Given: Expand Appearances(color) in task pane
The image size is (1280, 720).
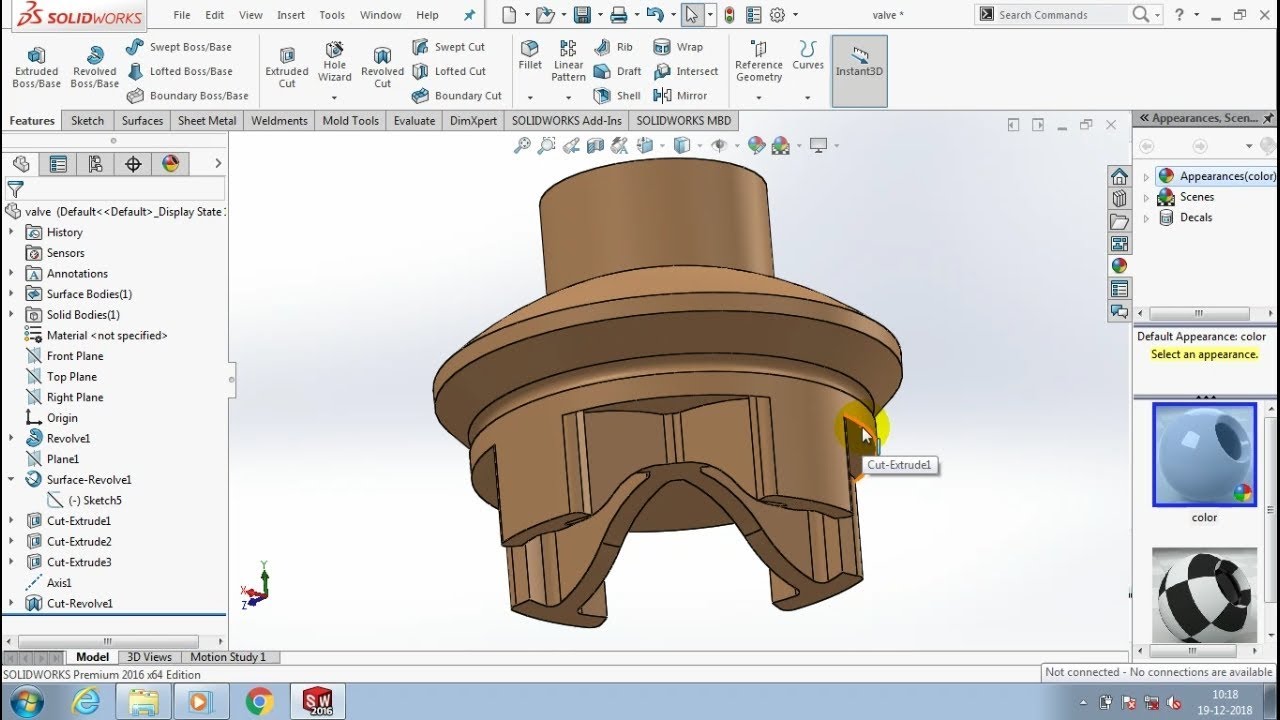Looking at the screenshot, I should point(1146,176).
